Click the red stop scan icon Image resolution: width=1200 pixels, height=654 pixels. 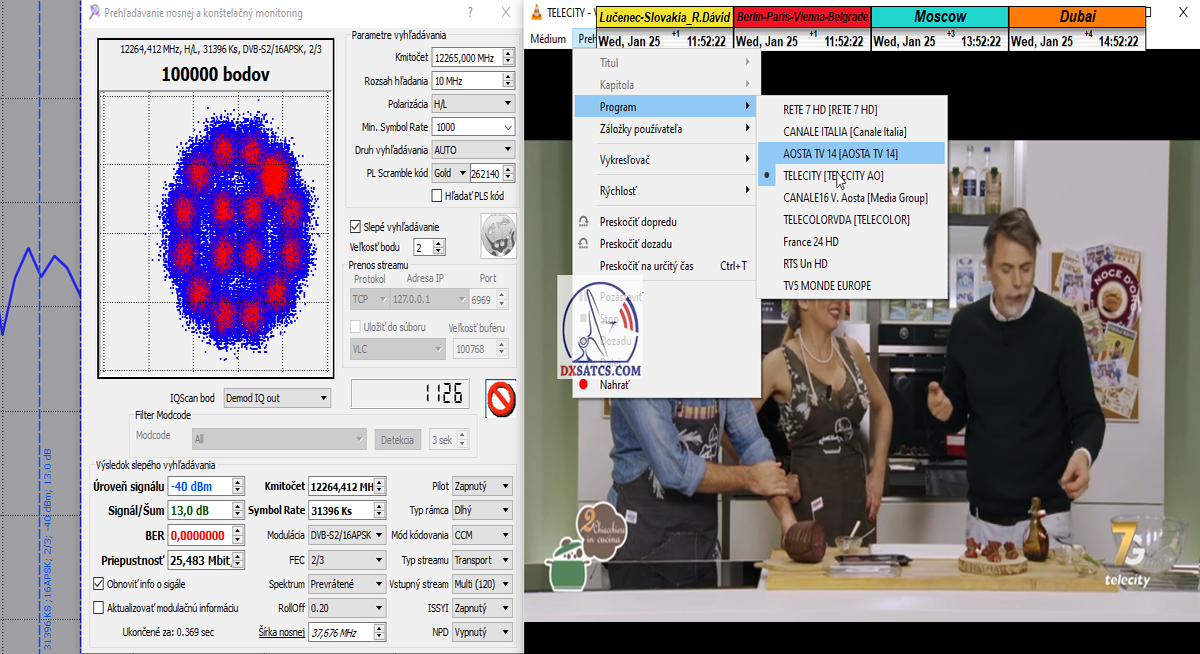500,398
